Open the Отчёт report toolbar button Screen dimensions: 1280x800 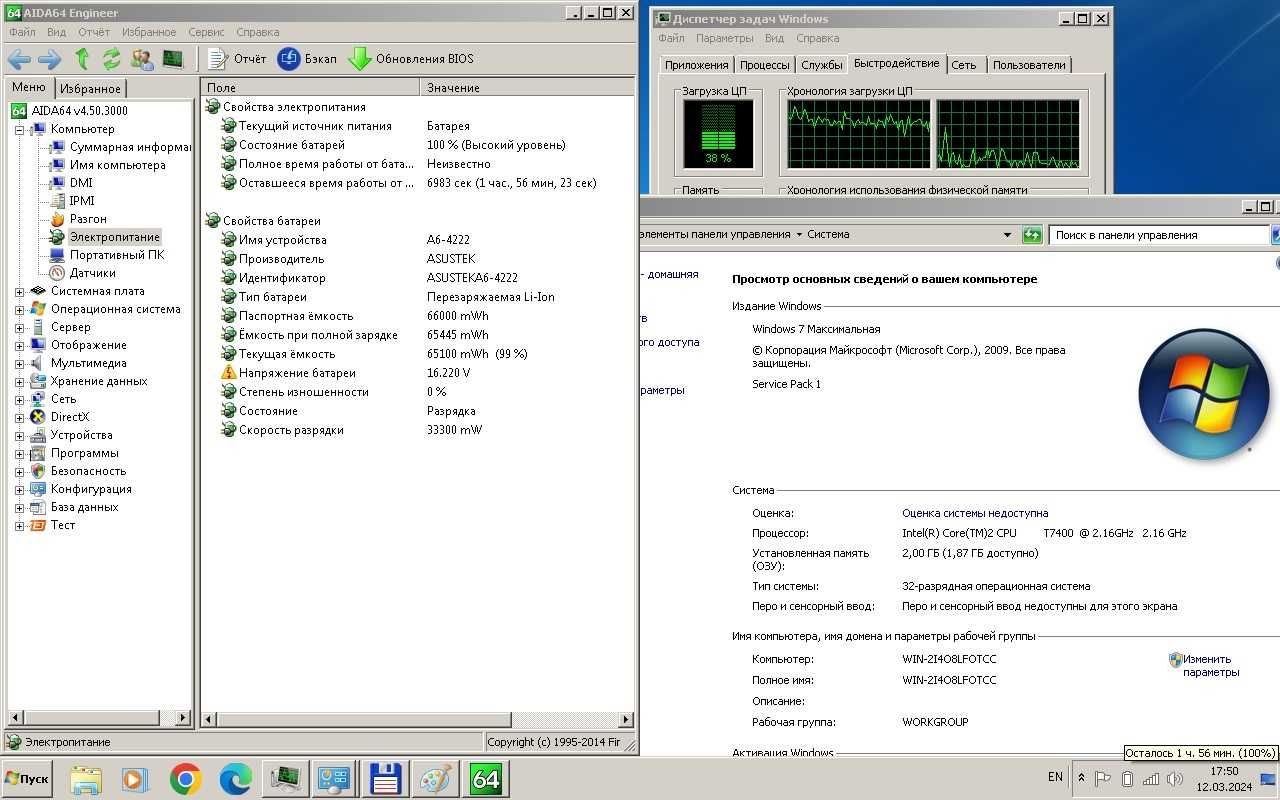(237, 59)
